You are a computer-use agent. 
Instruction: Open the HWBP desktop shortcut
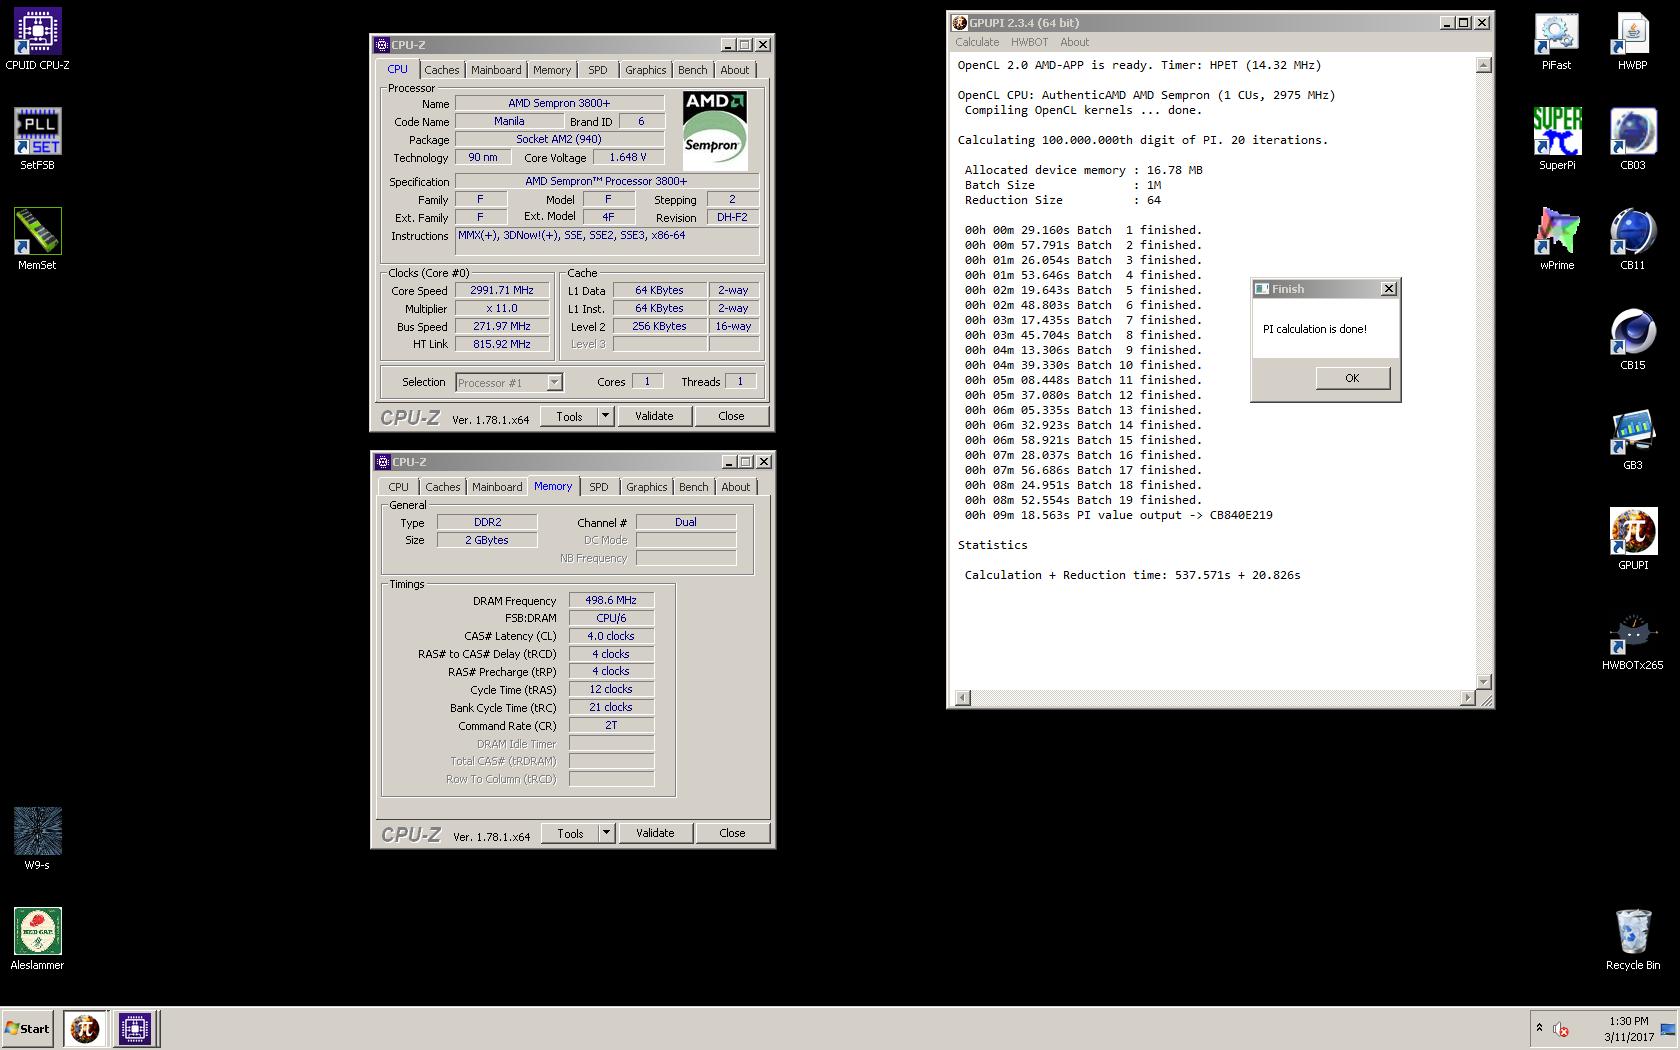pos(1633,40)
